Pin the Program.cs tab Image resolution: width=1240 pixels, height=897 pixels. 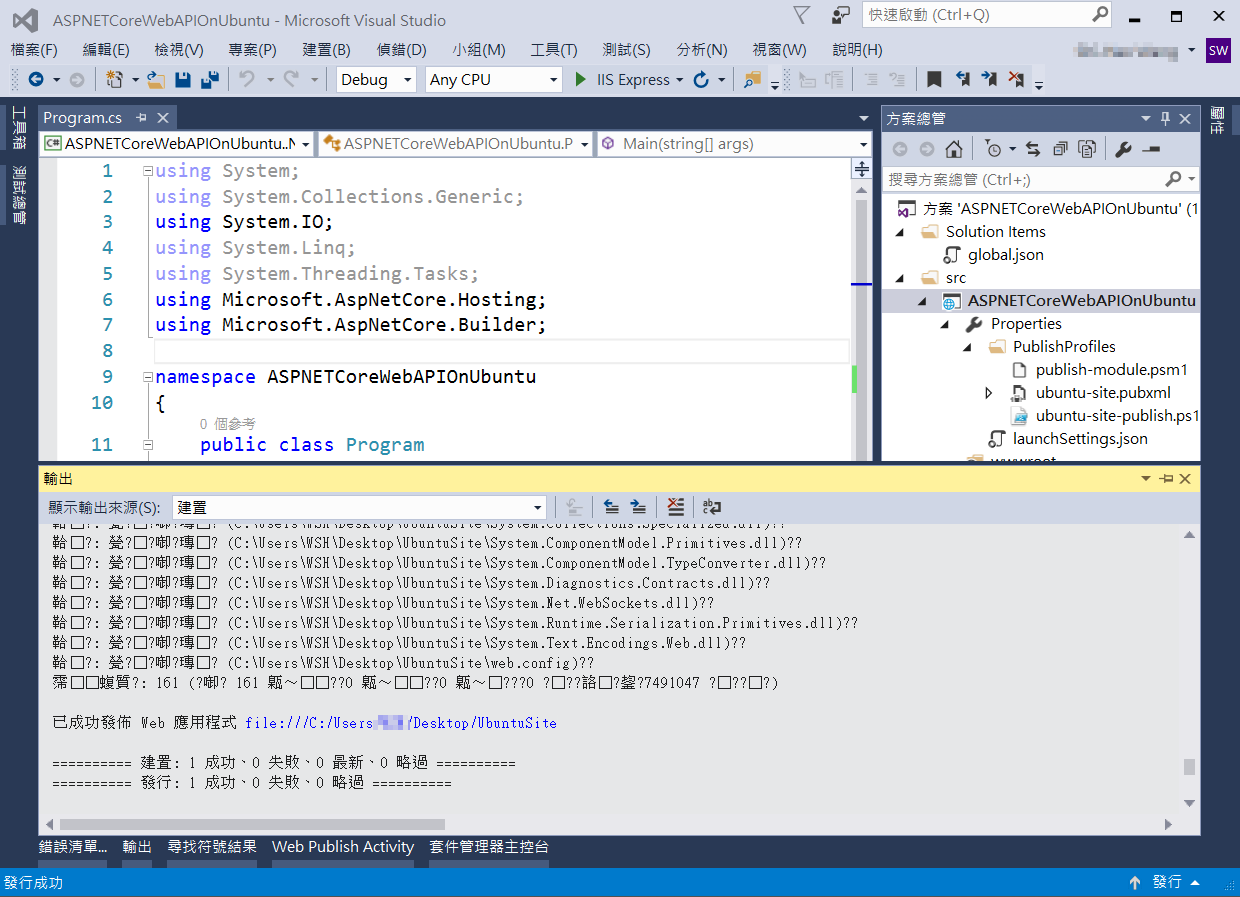[141, 118]
